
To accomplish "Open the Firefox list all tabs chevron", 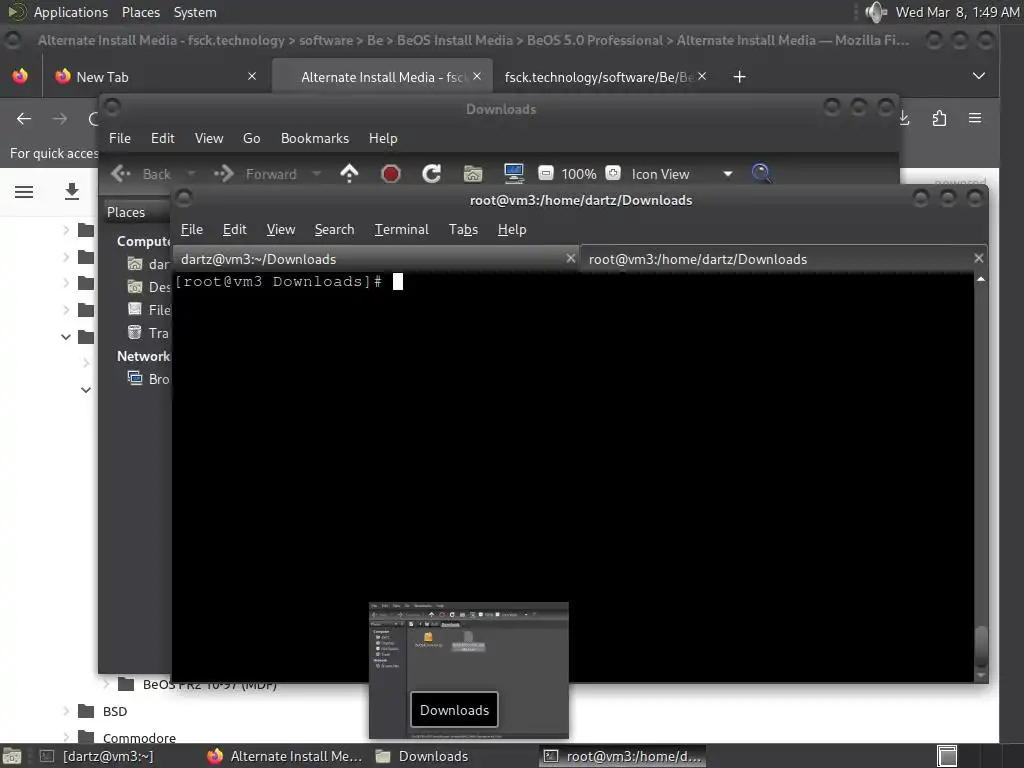I will [979, 76].
